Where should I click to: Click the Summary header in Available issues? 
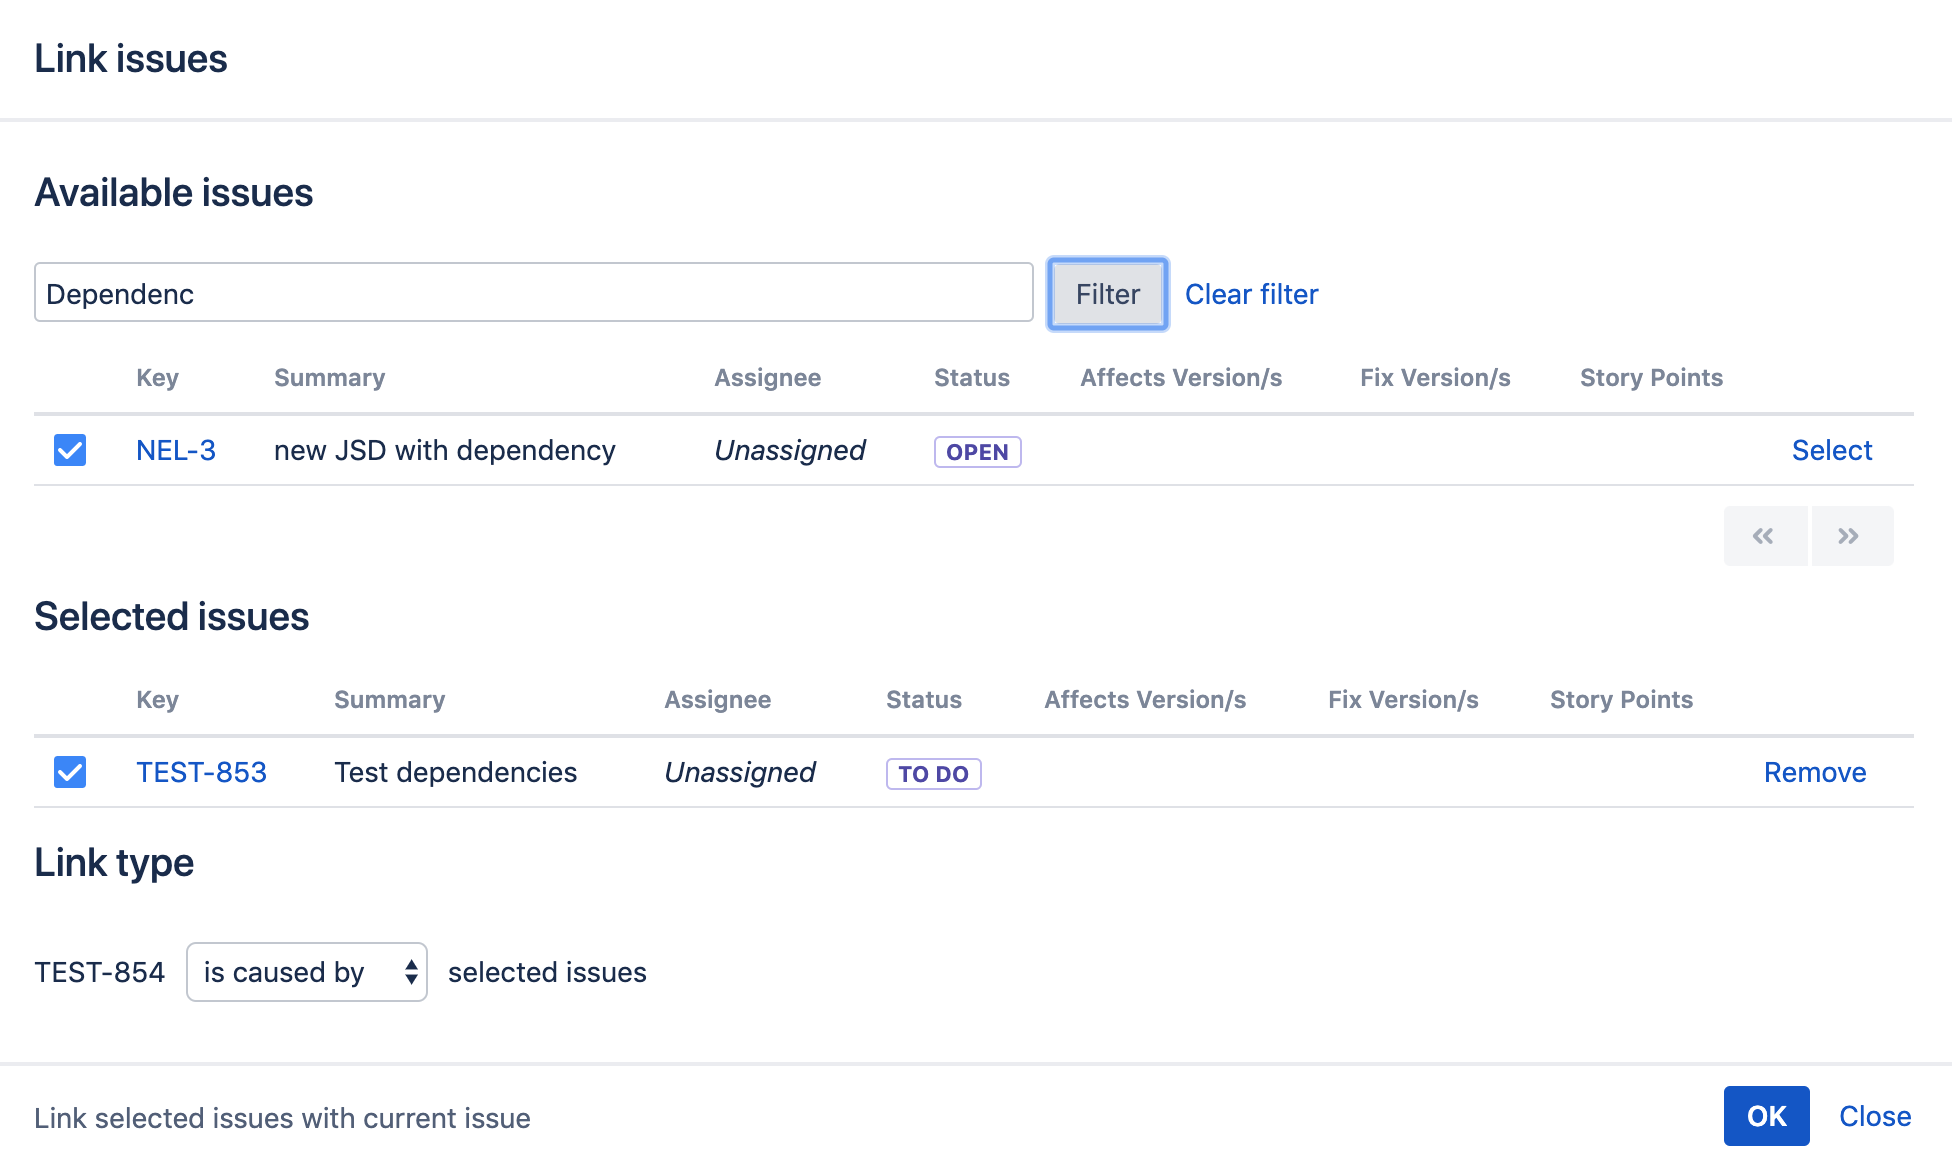[x=329, y=378]
